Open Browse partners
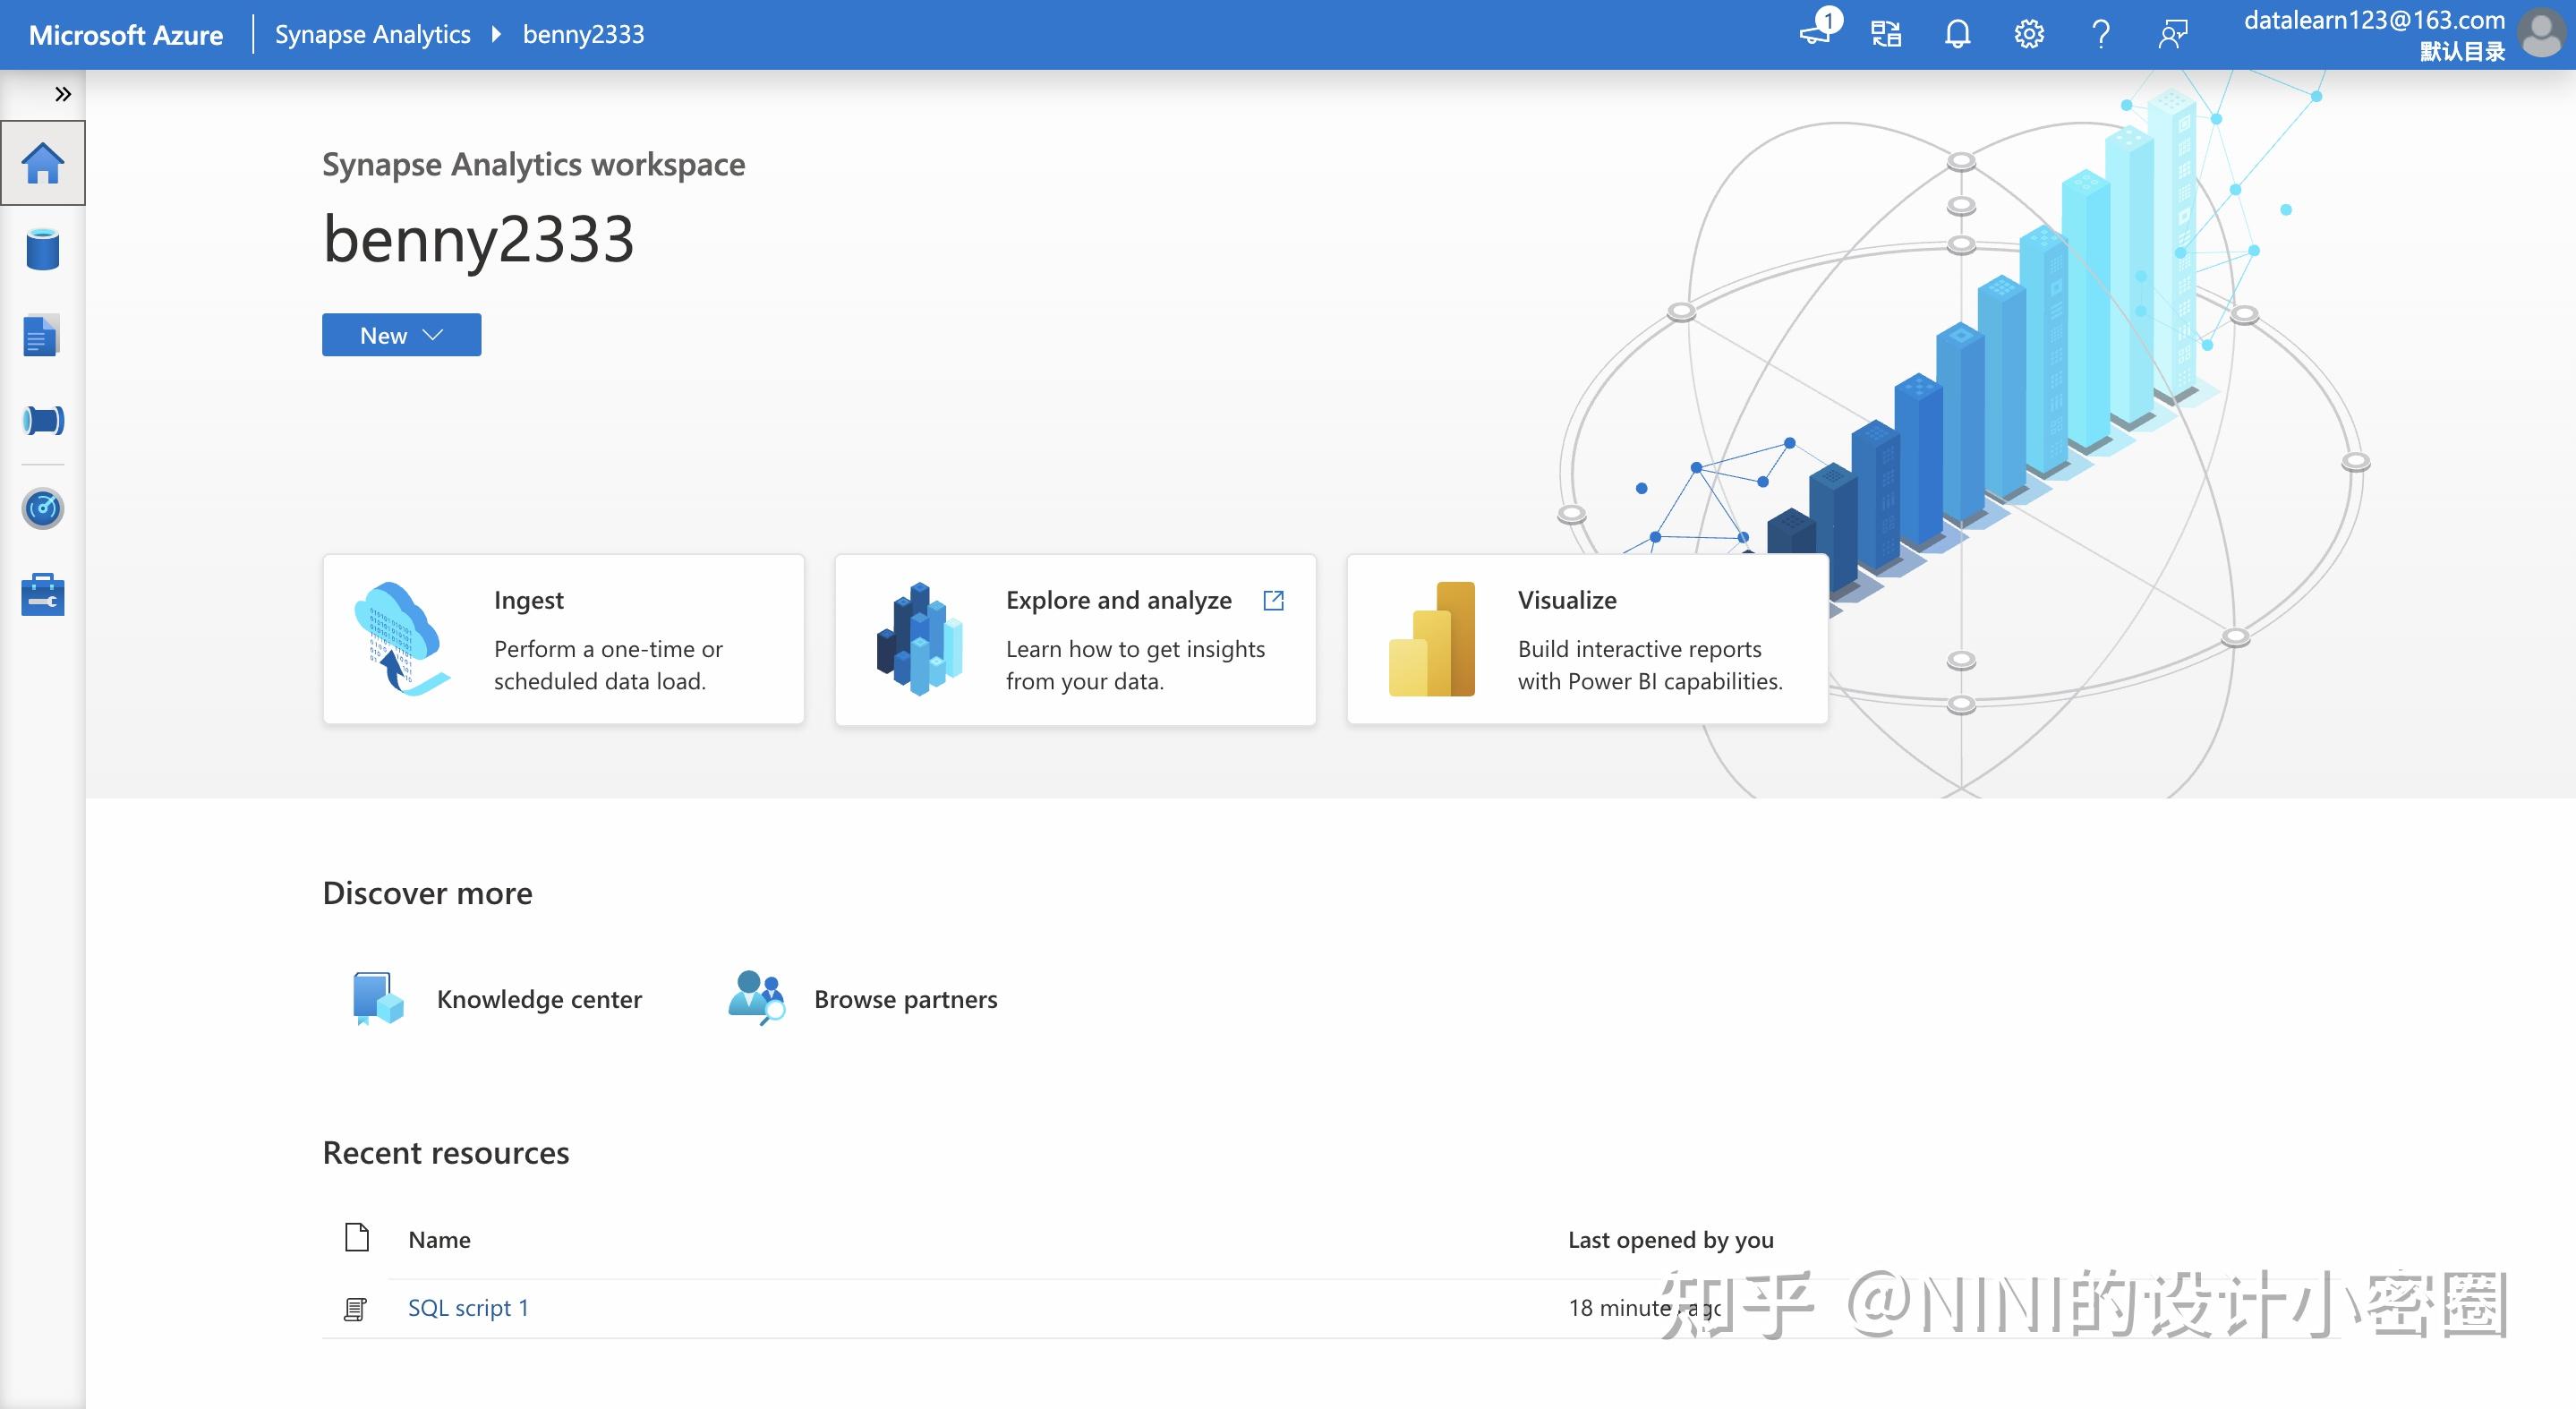 [905, 998]
